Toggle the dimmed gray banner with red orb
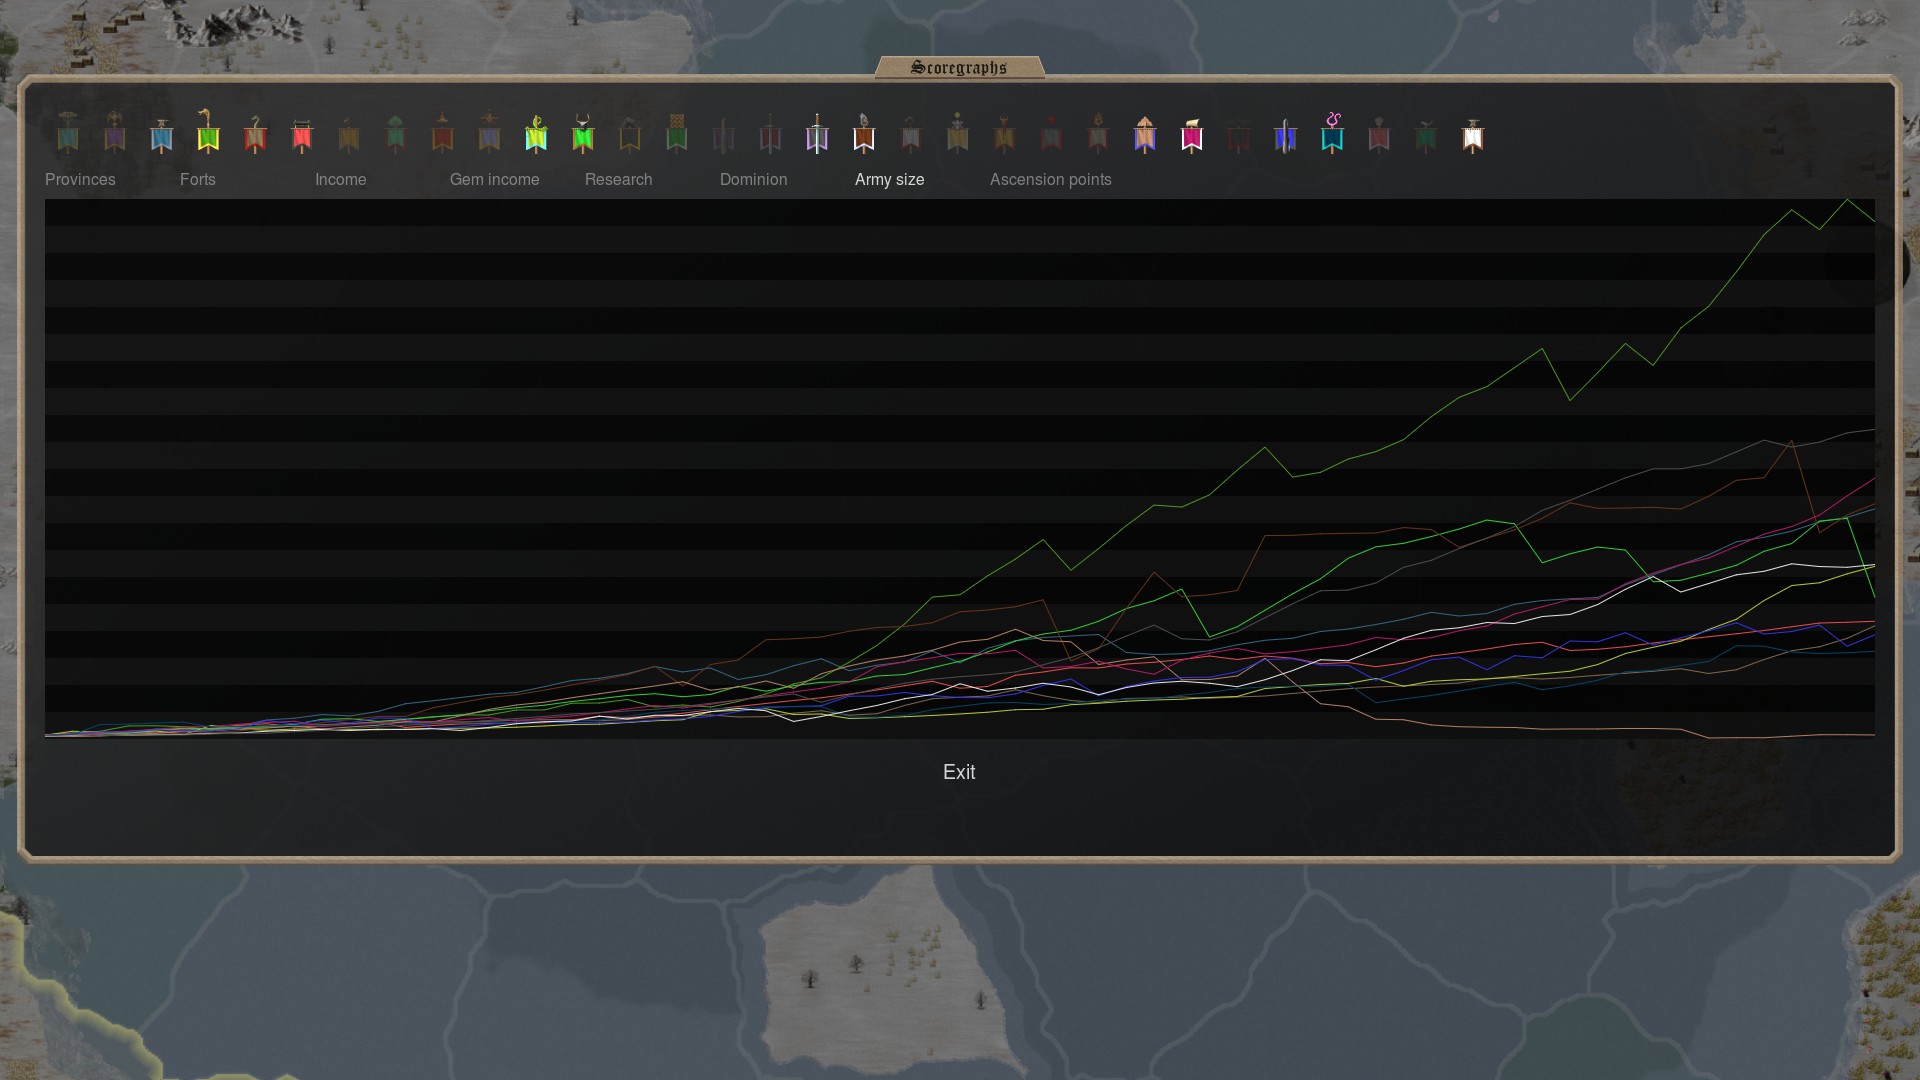The width and height of the screenshot is (1920, 1080). pyautogui.click(x=1051, y=132)
